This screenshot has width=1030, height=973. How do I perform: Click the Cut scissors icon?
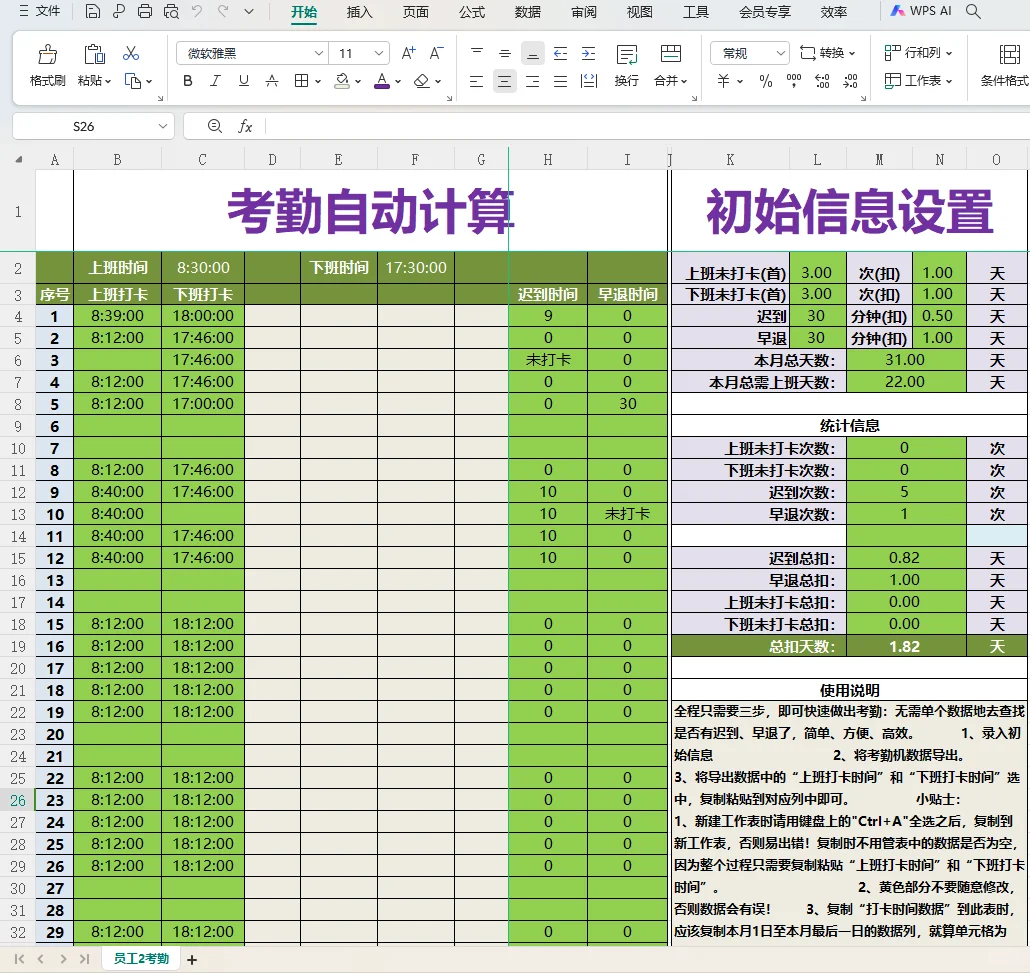(x=131, y=53)
